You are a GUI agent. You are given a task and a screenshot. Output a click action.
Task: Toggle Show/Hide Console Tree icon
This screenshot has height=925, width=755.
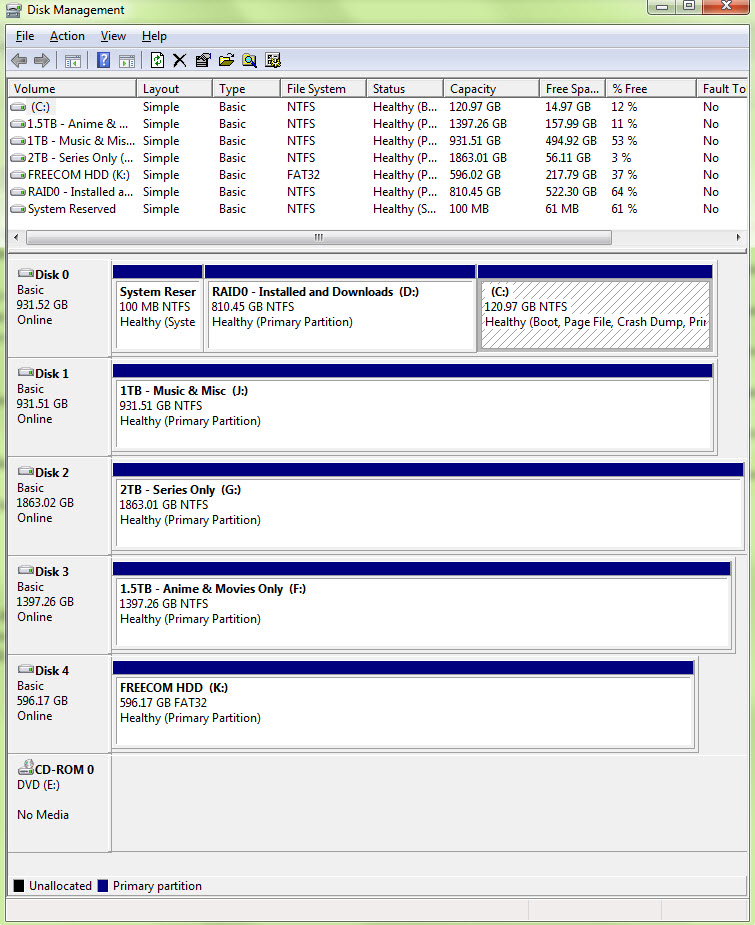coord(73,61)
